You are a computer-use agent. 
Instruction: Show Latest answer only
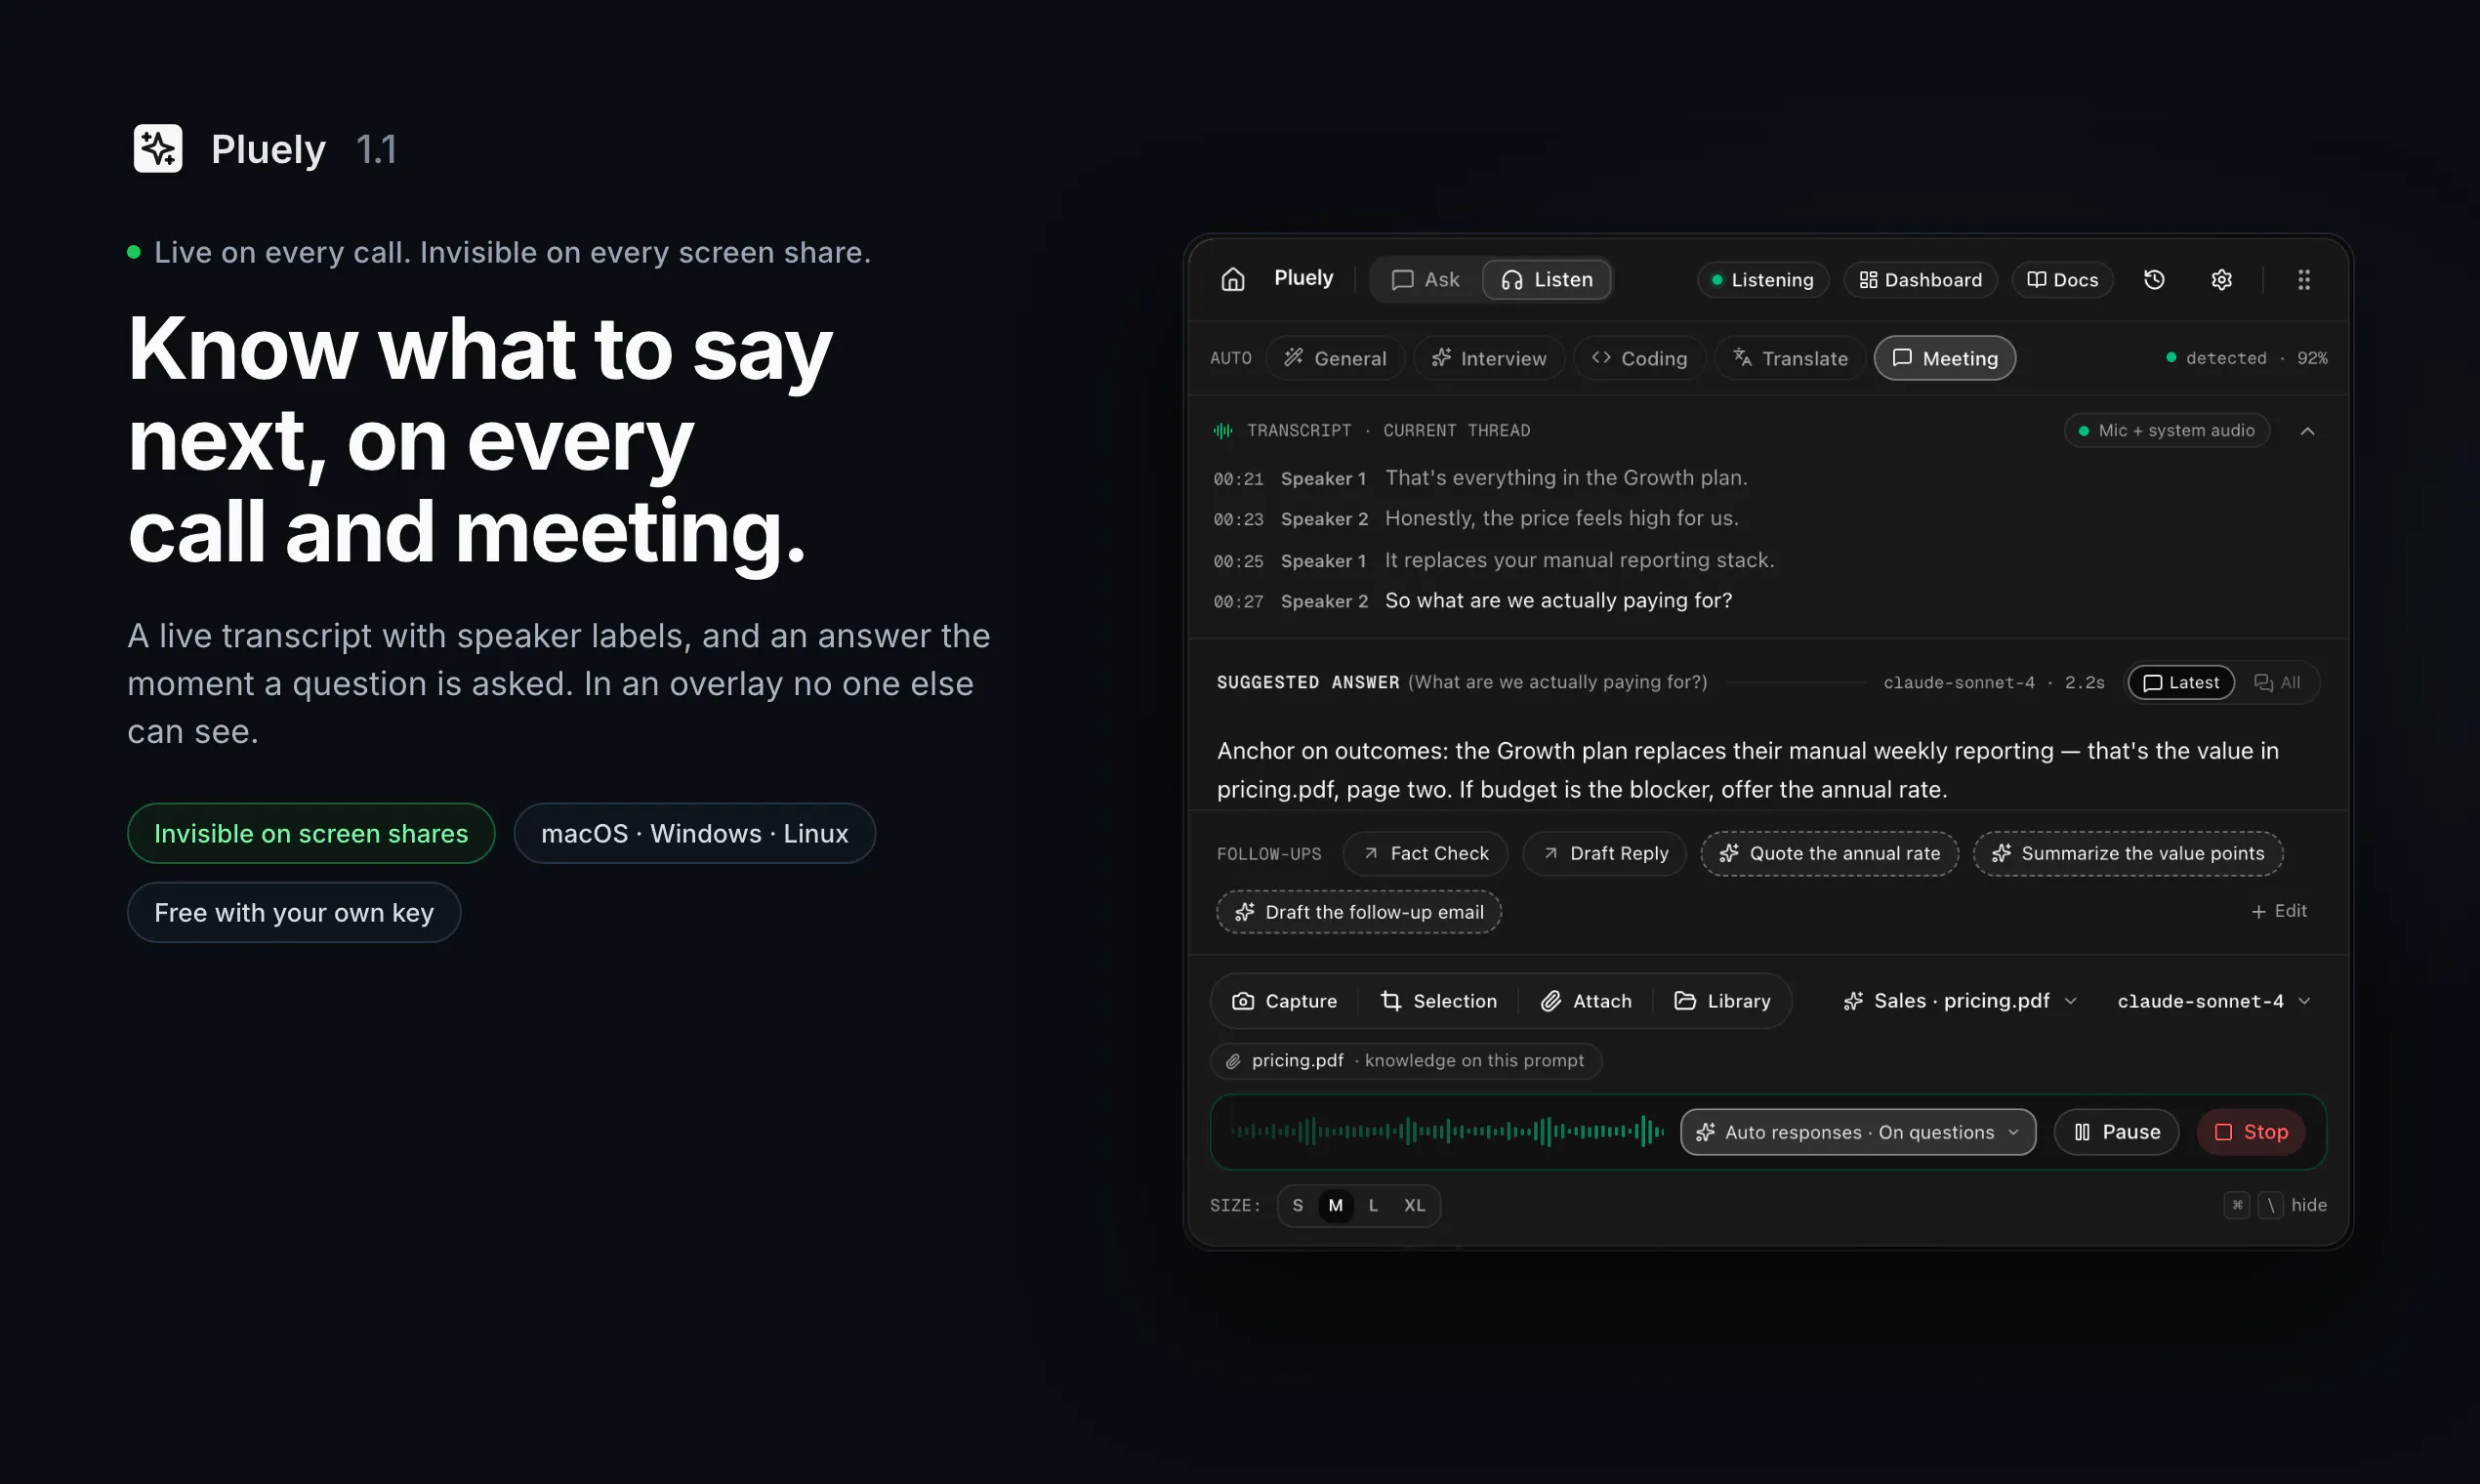tap(2181, 683)
